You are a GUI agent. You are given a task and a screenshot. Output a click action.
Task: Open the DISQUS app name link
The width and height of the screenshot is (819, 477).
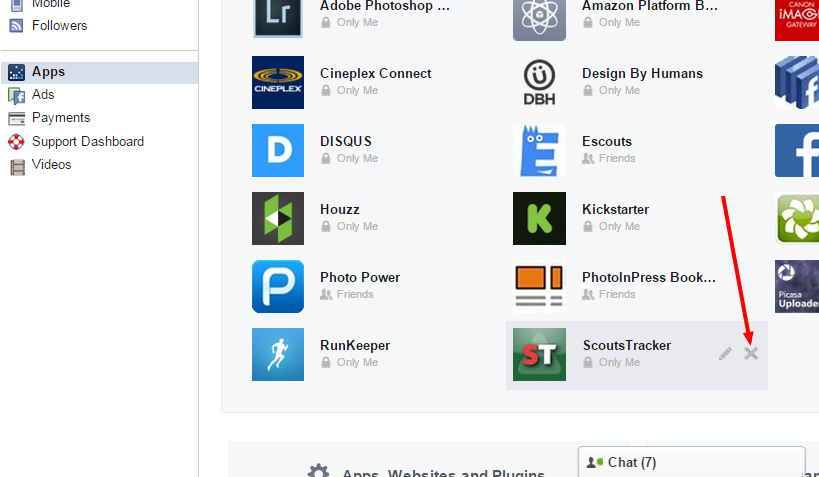pyautogui.click(x=346, y=142)
